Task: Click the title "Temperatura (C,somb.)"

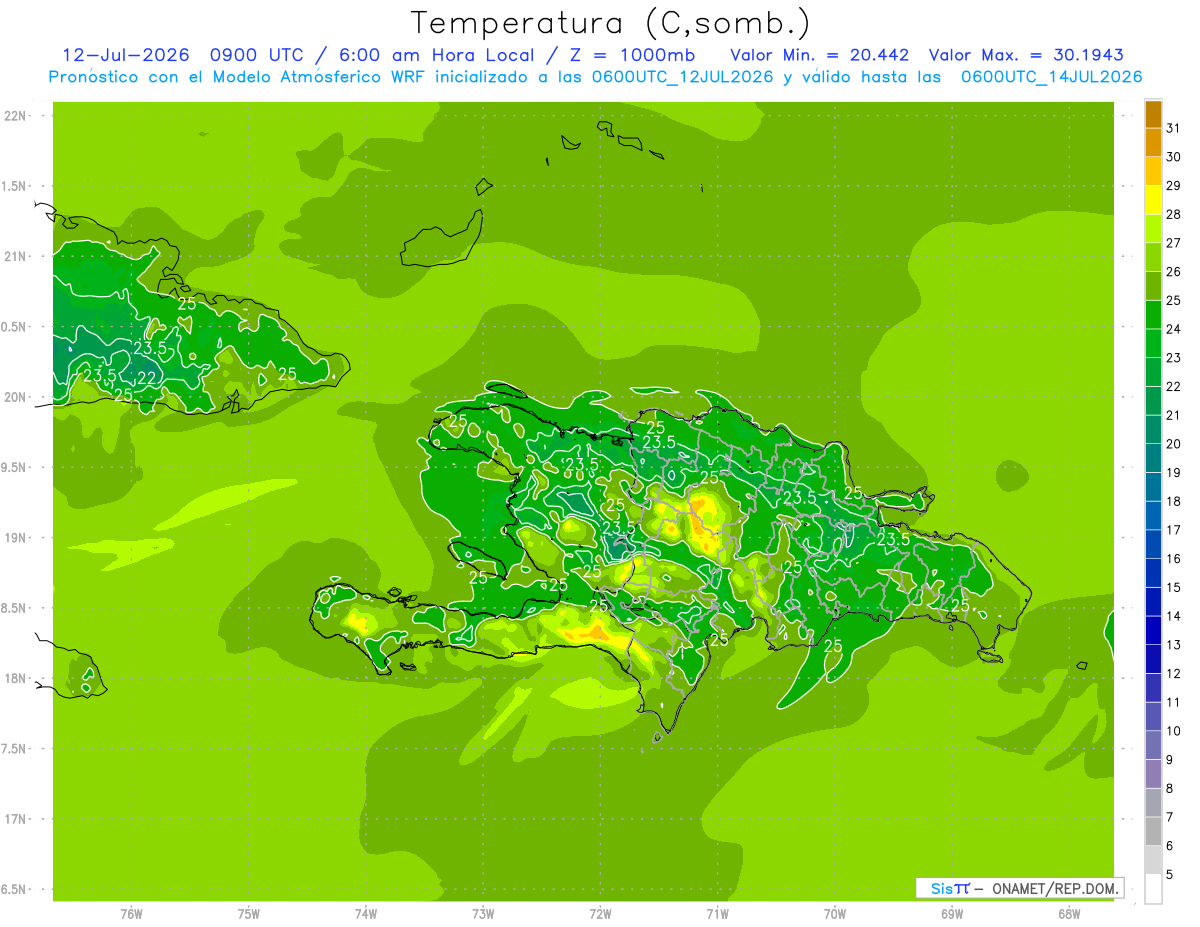Action: [x=610, y=23]
